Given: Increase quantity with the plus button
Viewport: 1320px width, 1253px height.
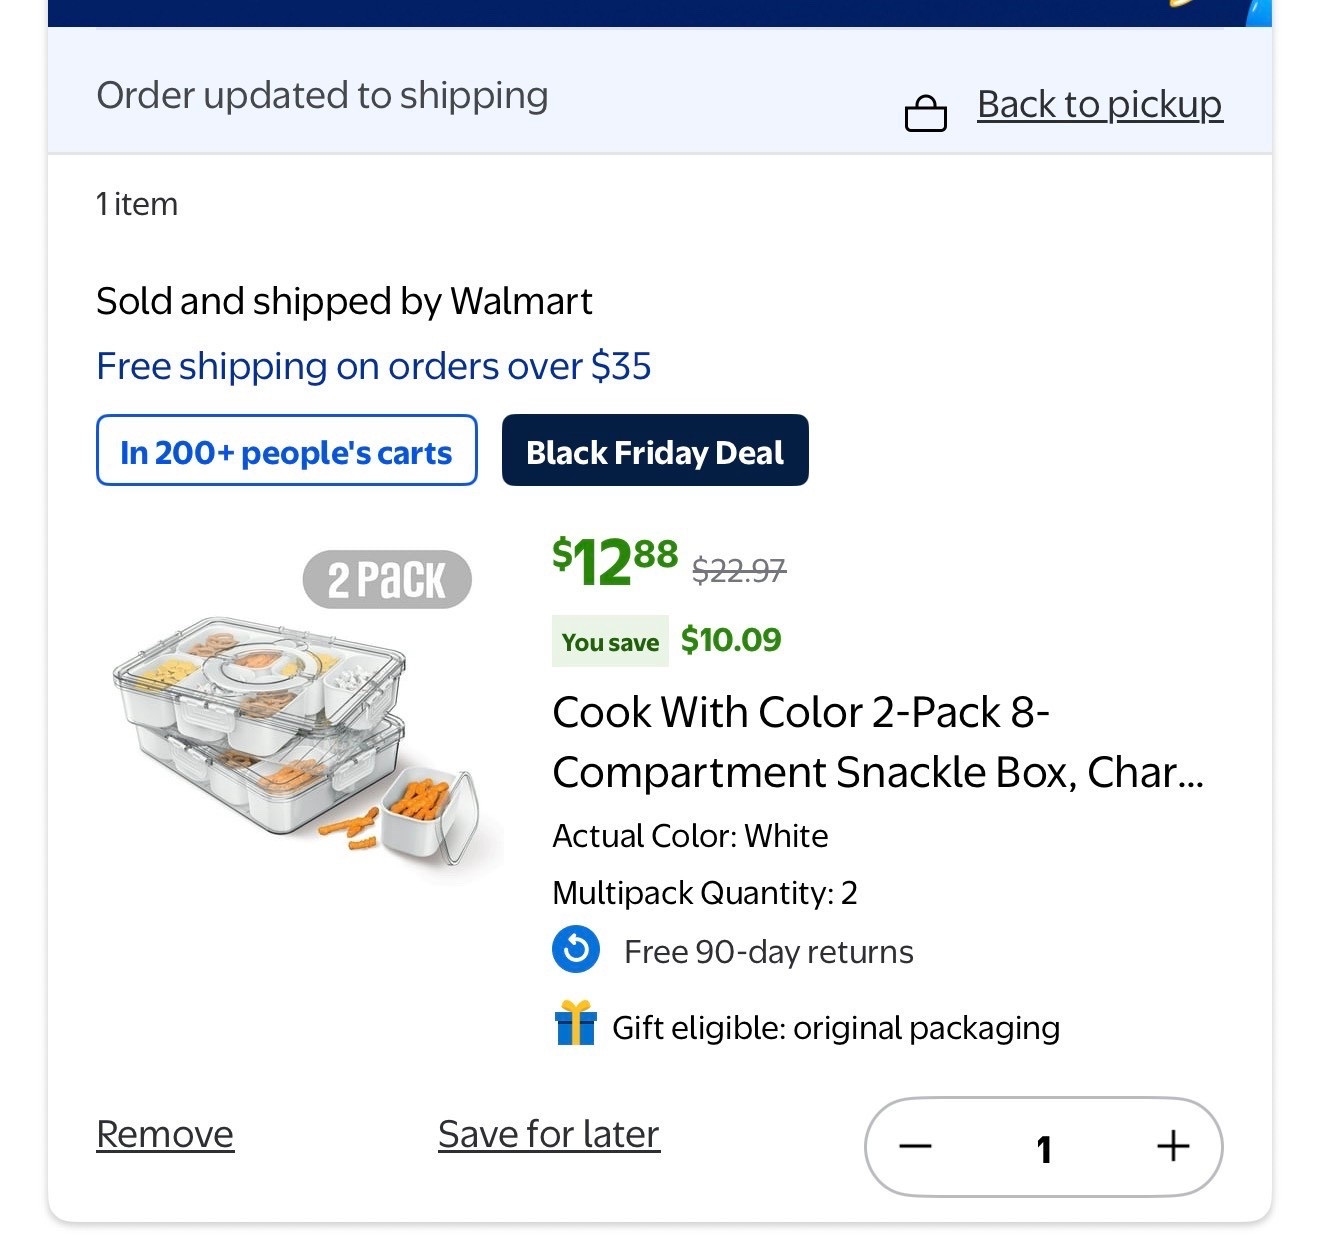Looking at the screenshot, I should [1172, 1146].
